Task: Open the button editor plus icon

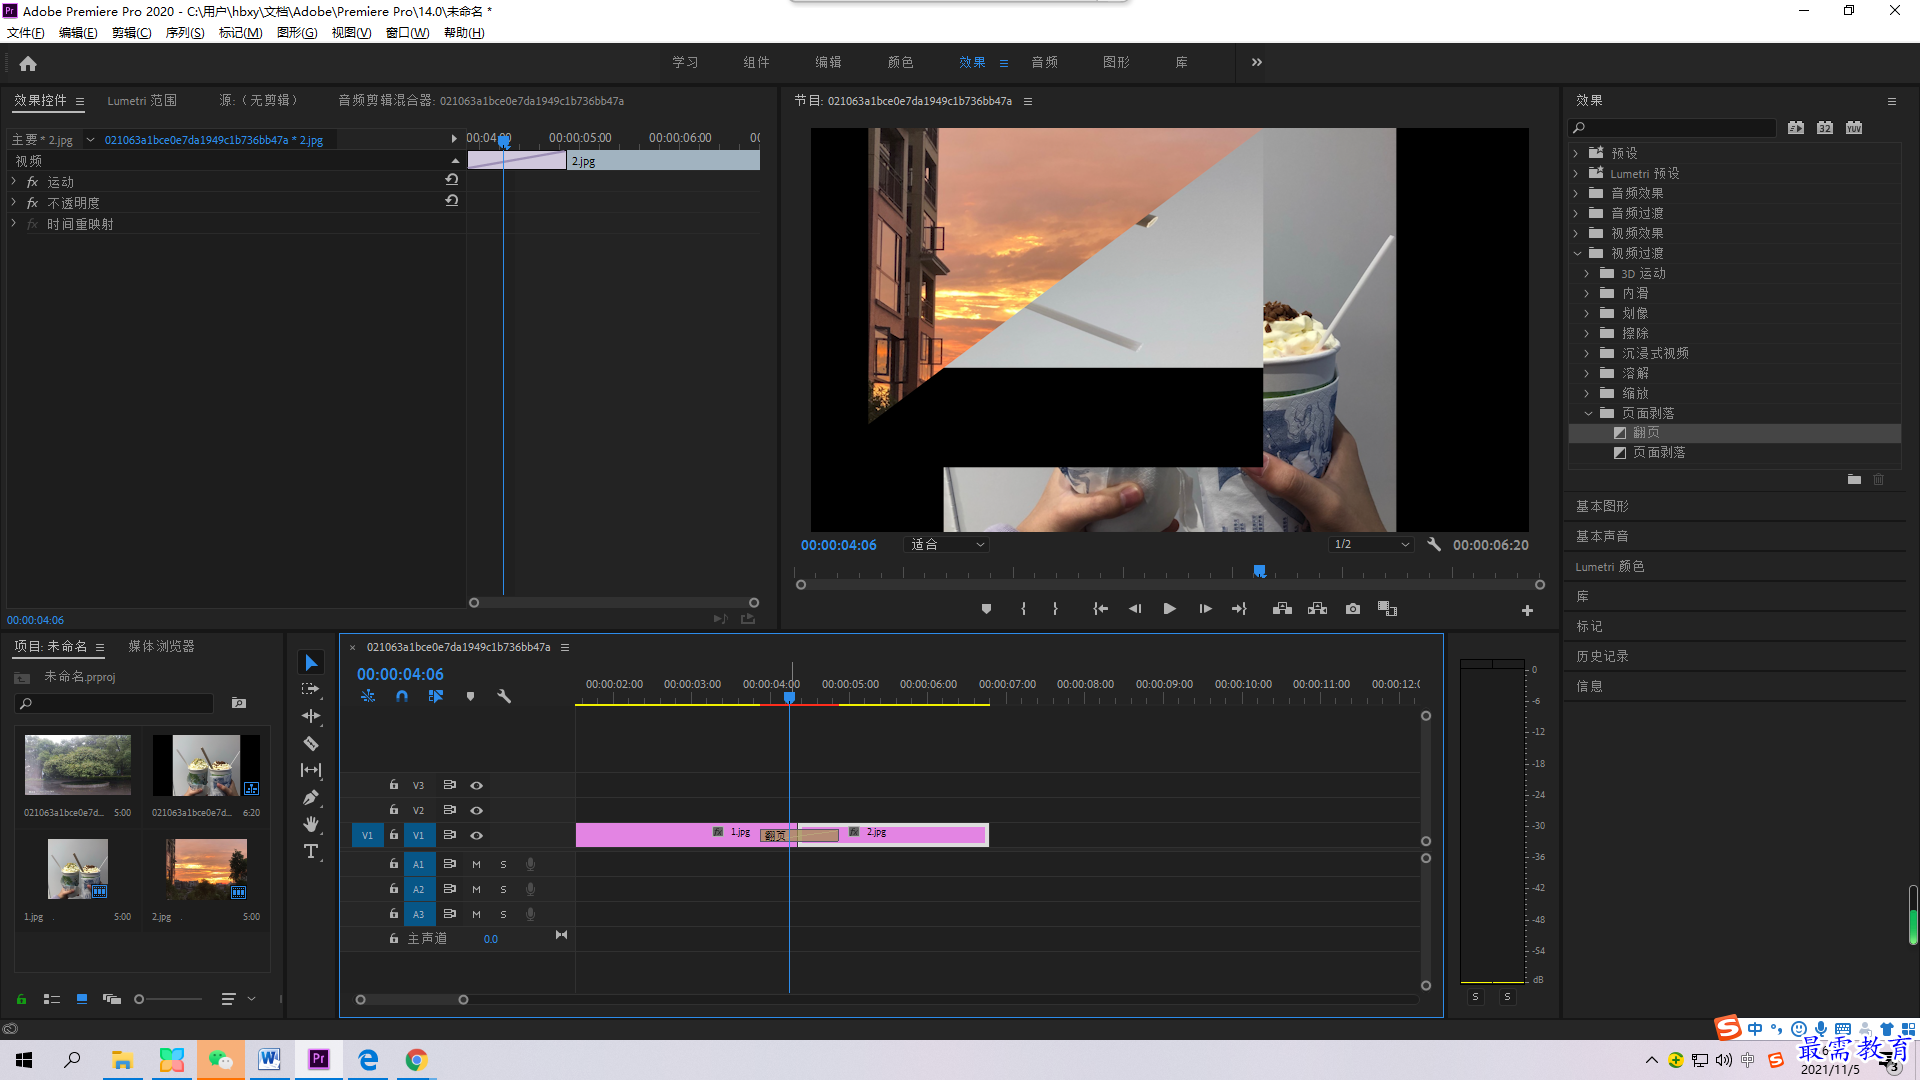Action: (x=1527, y=610)
